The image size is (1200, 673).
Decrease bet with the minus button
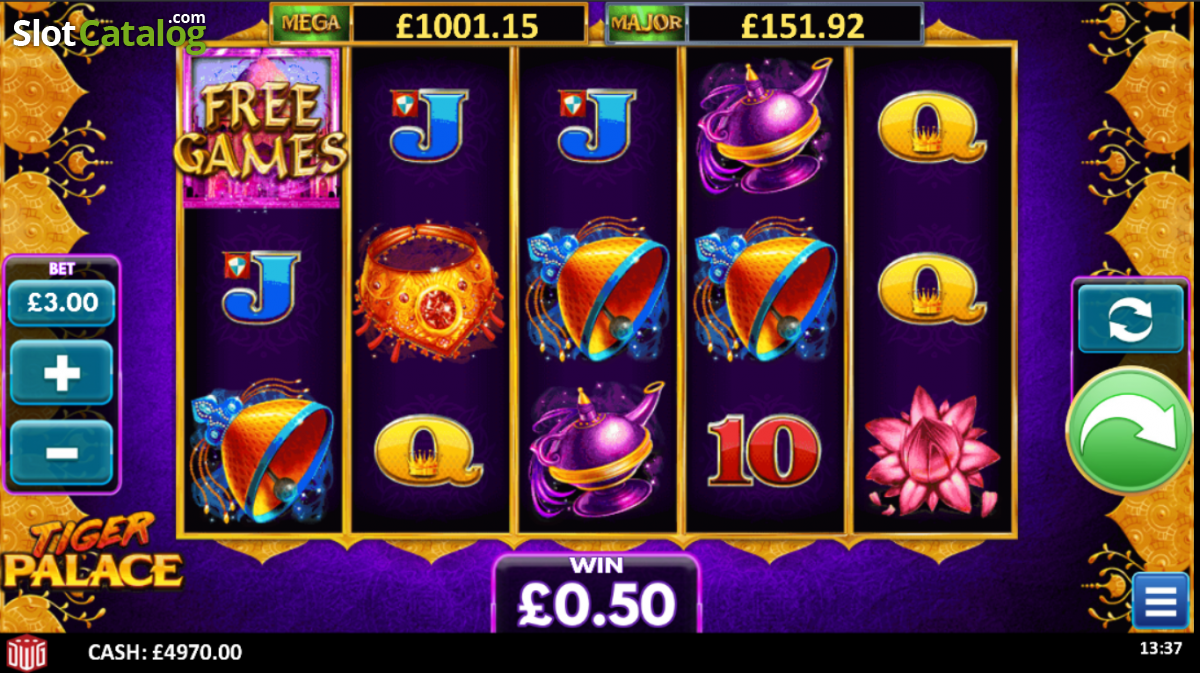click(61, 453)
